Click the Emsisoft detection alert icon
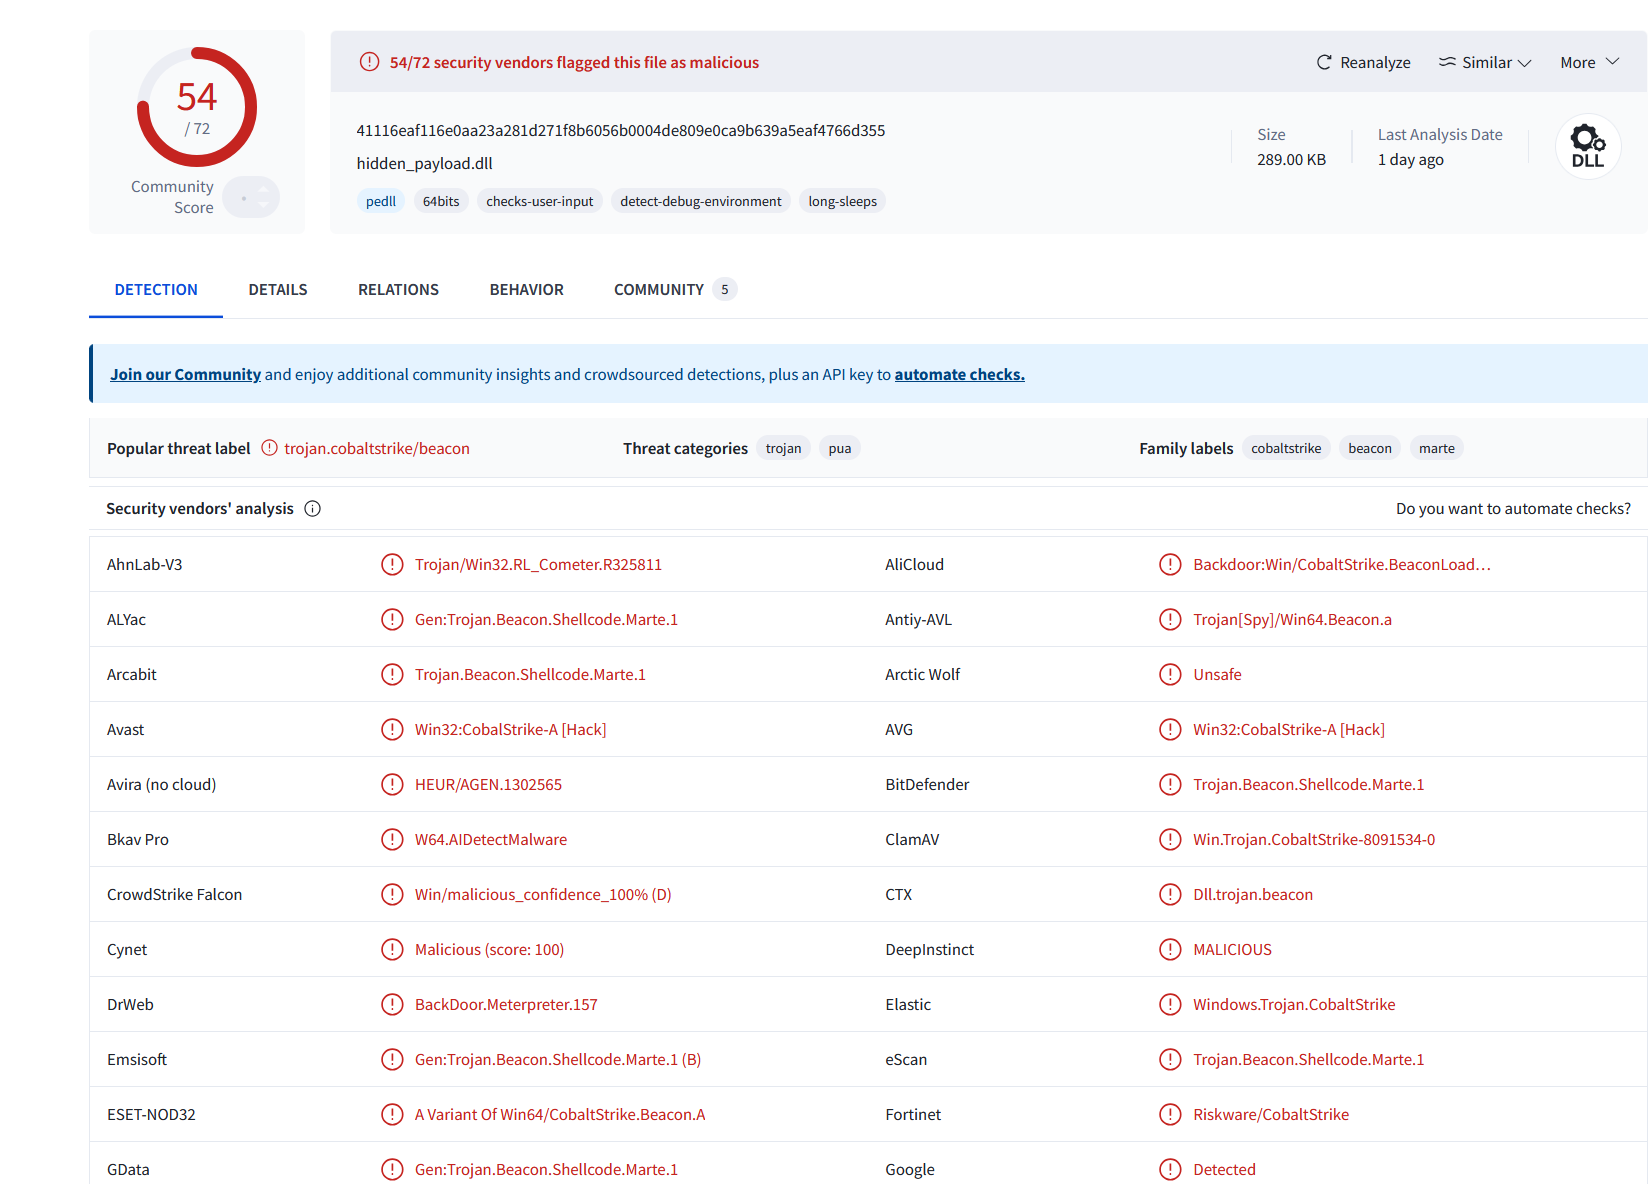Image resolution: width=1649 pixels, height=1184 pixels. pyautogui.click(x=392, y=1059)
